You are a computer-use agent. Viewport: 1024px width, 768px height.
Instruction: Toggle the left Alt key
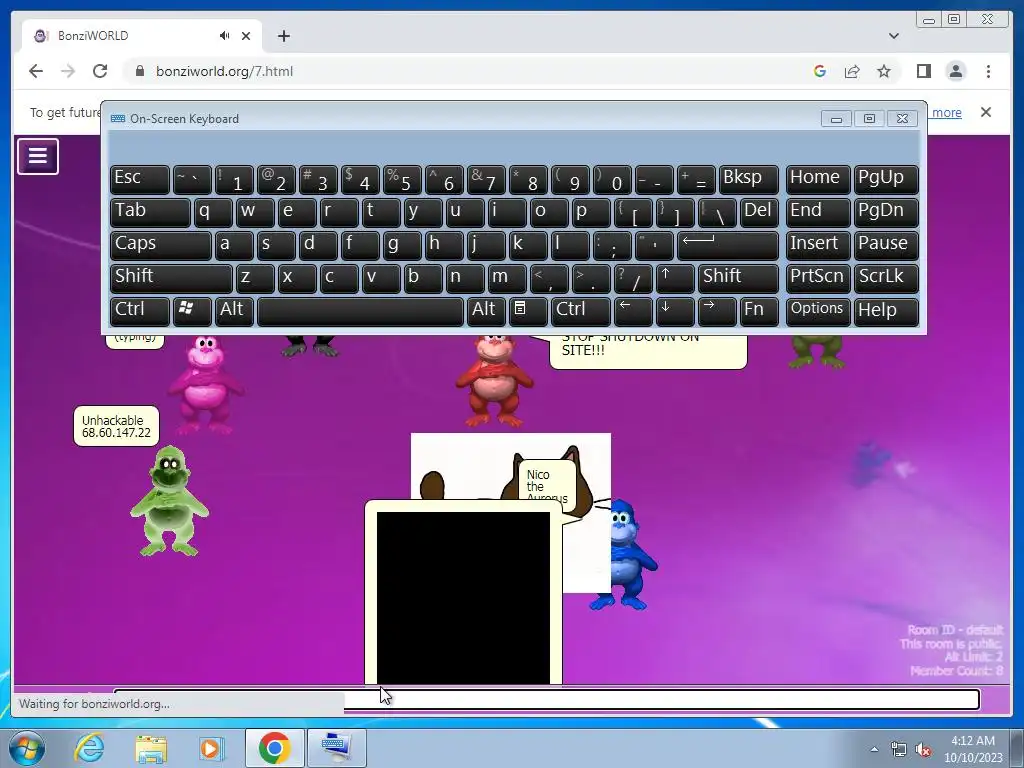[234, 311]
